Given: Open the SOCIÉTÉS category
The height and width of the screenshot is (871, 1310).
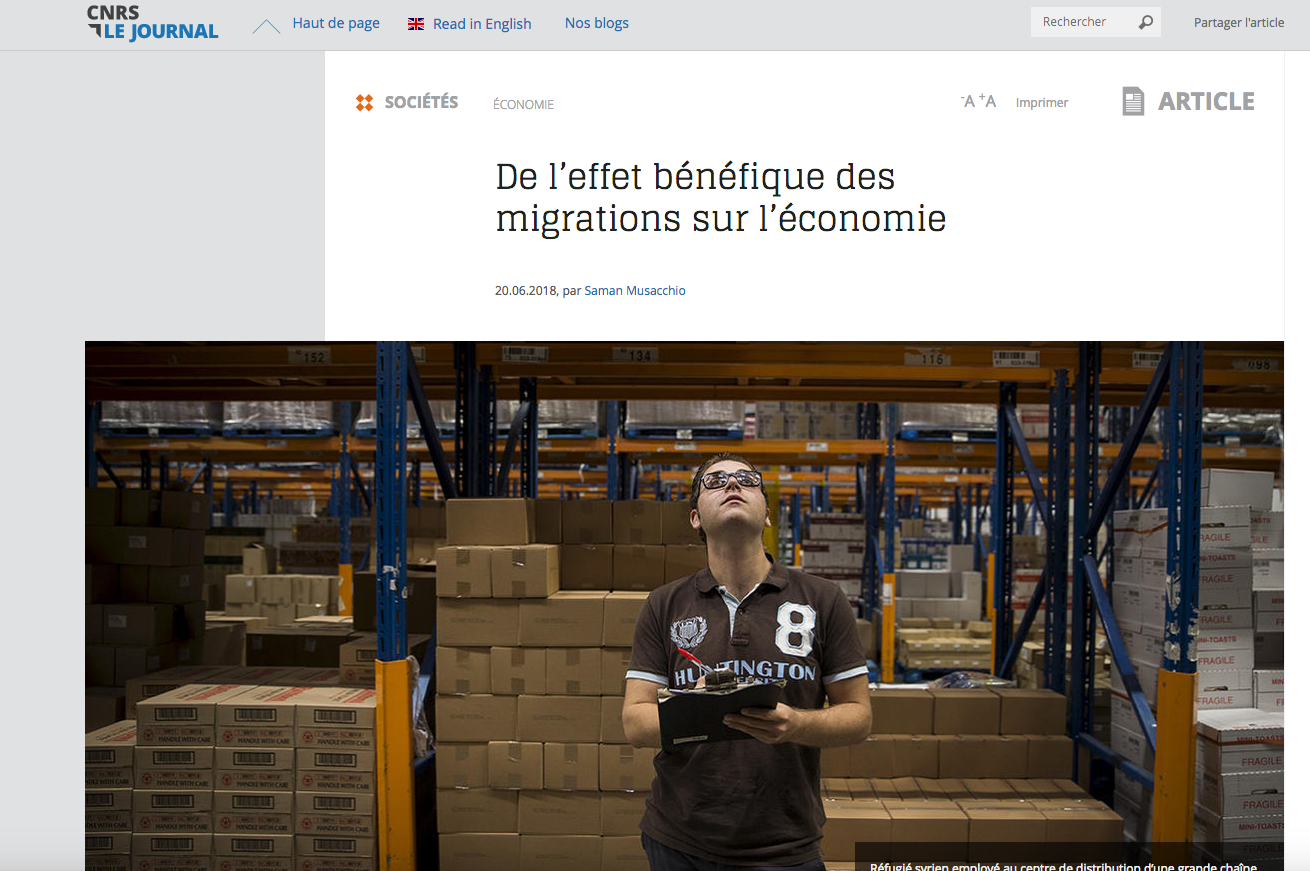Looking at the screenshot, I should pos(421,102).
